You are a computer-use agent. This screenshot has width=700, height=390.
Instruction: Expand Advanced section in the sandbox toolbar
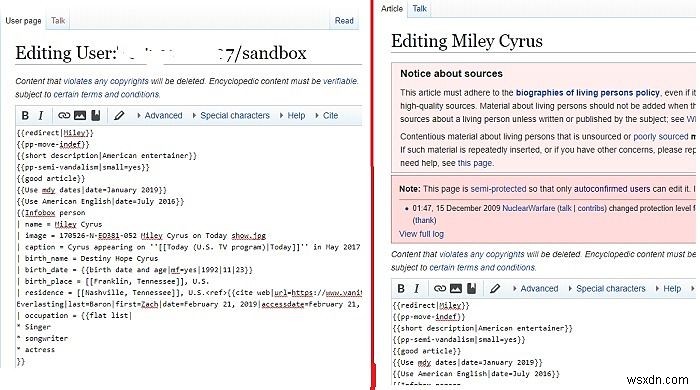[x=159, y=116]
